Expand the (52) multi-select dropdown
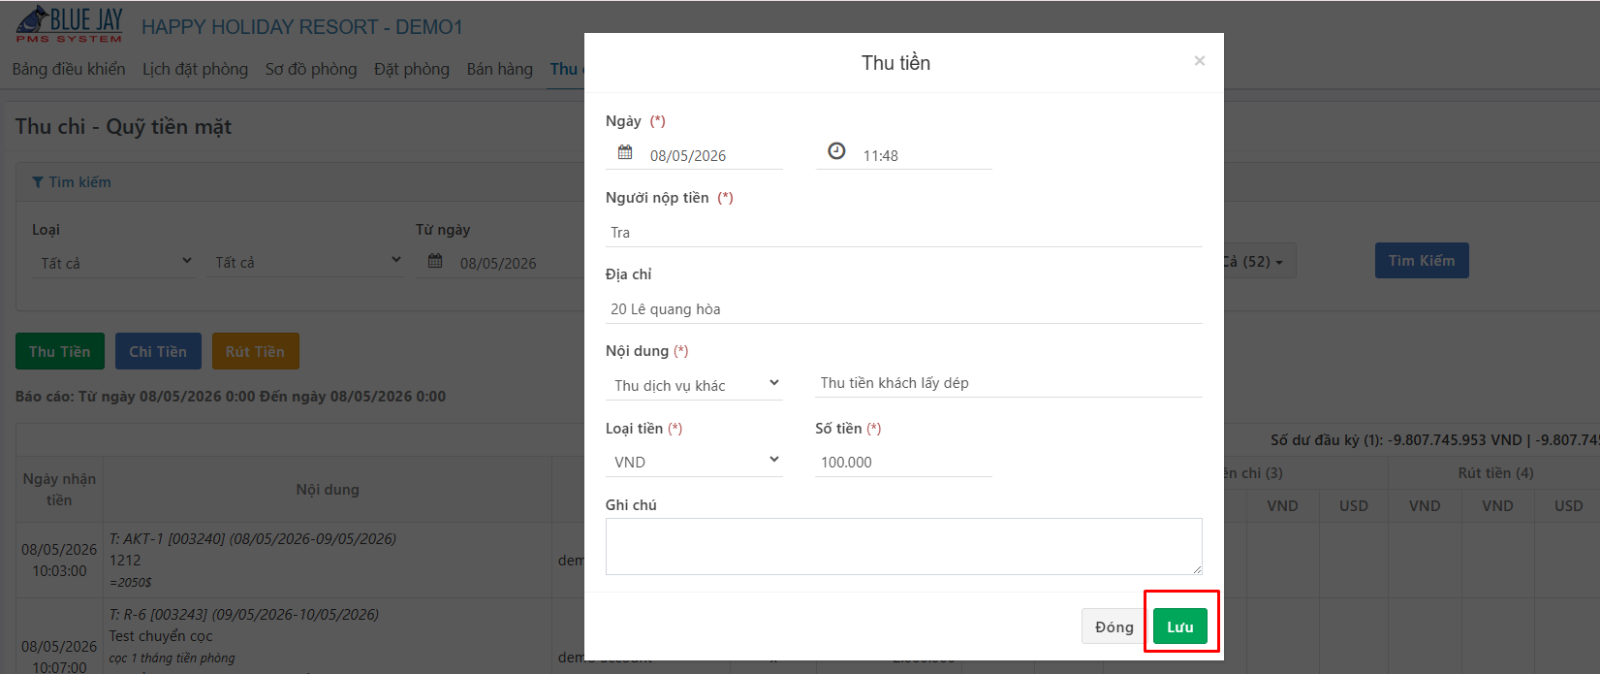1600x674 pixels. point(1258,261)
